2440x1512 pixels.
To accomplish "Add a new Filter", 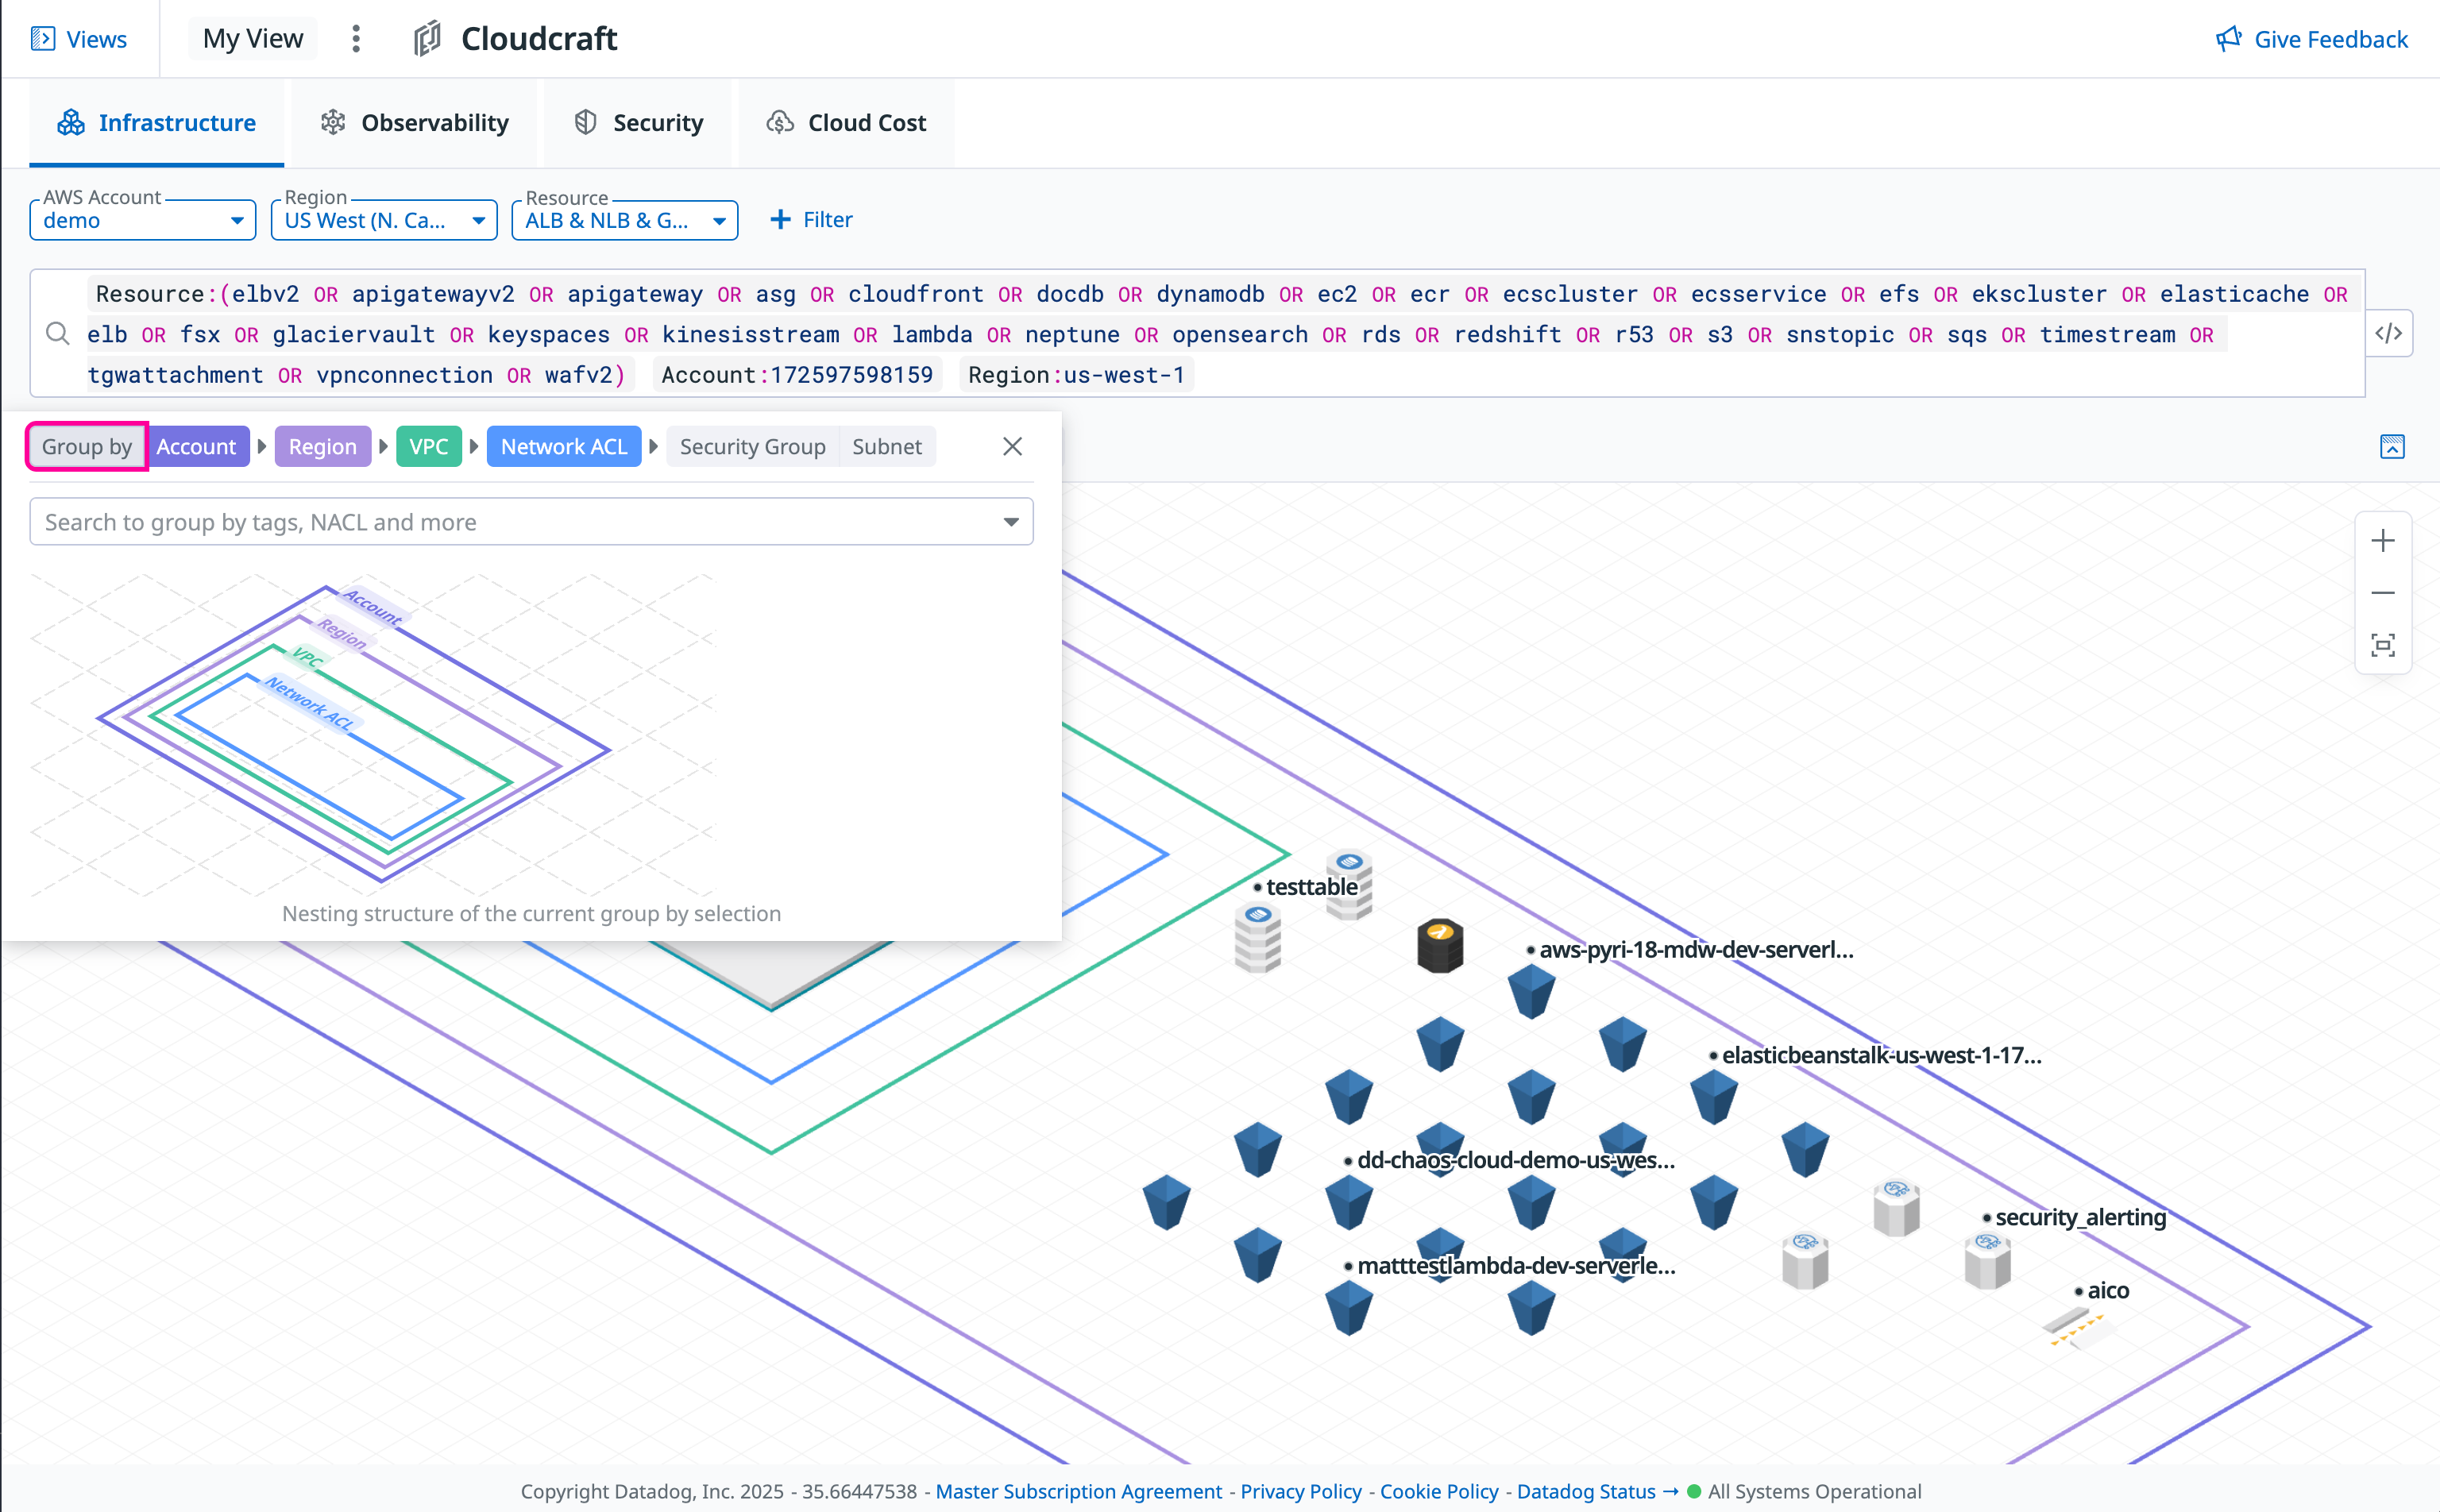I will (x=811, y=219).
